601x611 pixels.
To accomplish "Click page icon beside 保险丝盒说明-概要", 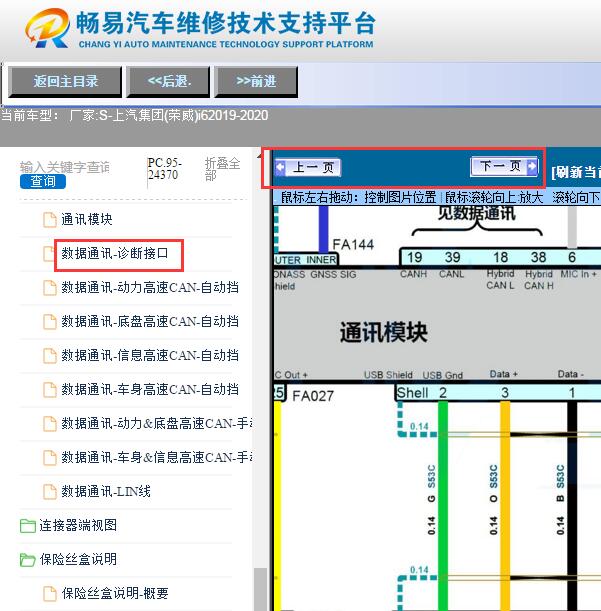I will point(49,593).
